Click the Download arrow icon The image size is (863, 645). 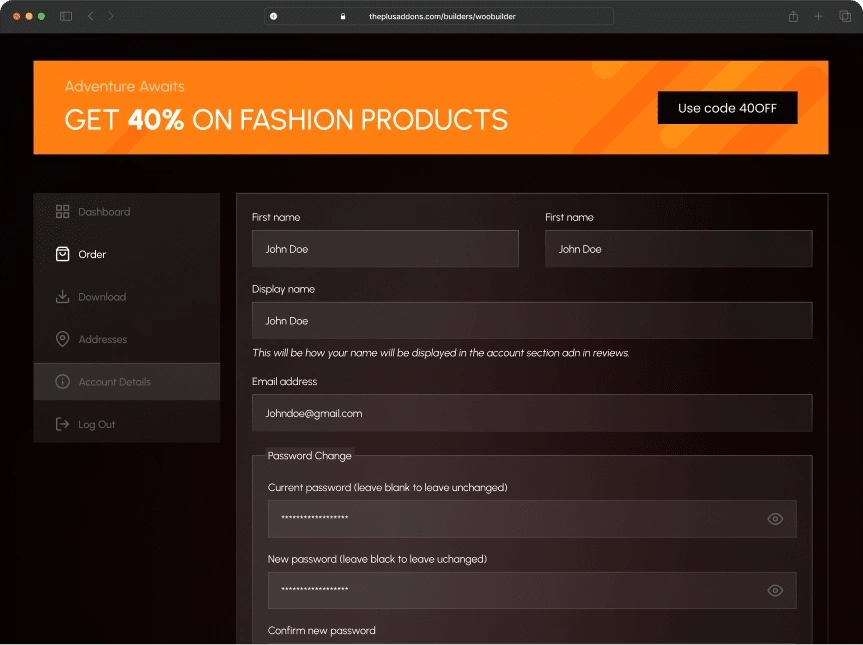[61, 296]
